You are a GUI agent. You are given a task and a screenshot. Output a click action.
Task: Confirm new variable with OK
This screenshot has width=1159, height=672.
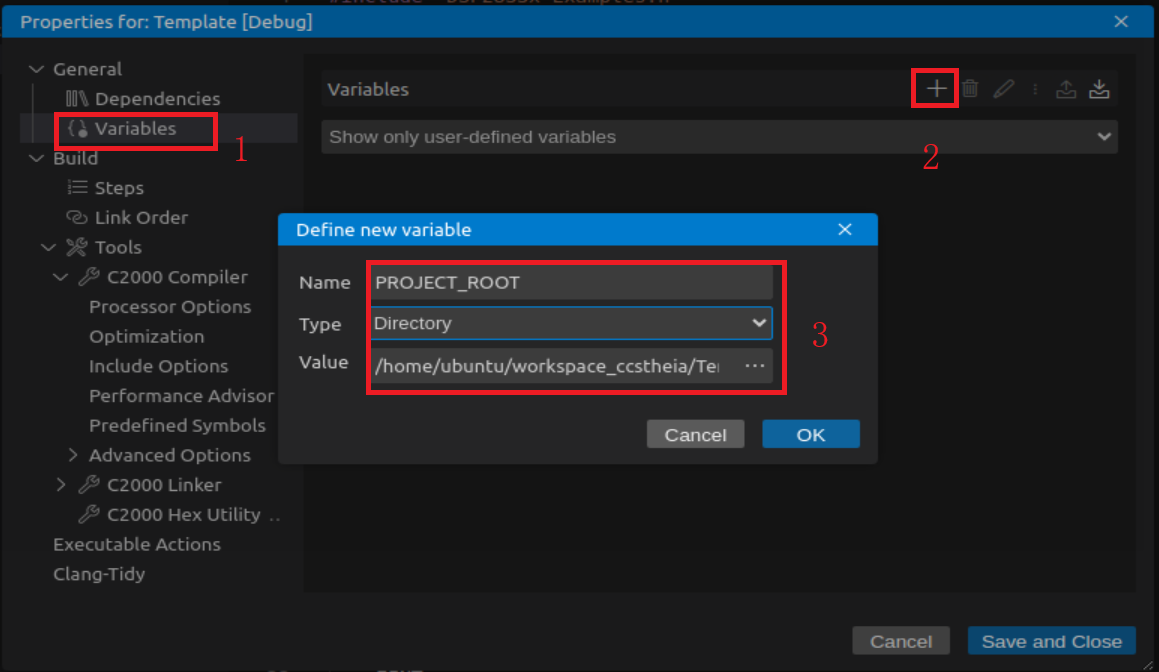pos(811,435)
